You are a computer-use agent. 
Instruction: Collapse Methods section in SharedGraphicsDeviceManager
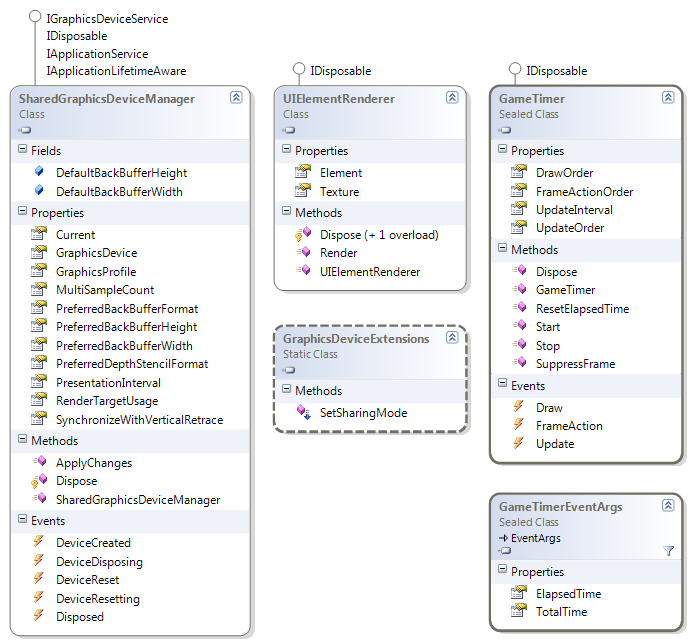click(x=22, y=439)
